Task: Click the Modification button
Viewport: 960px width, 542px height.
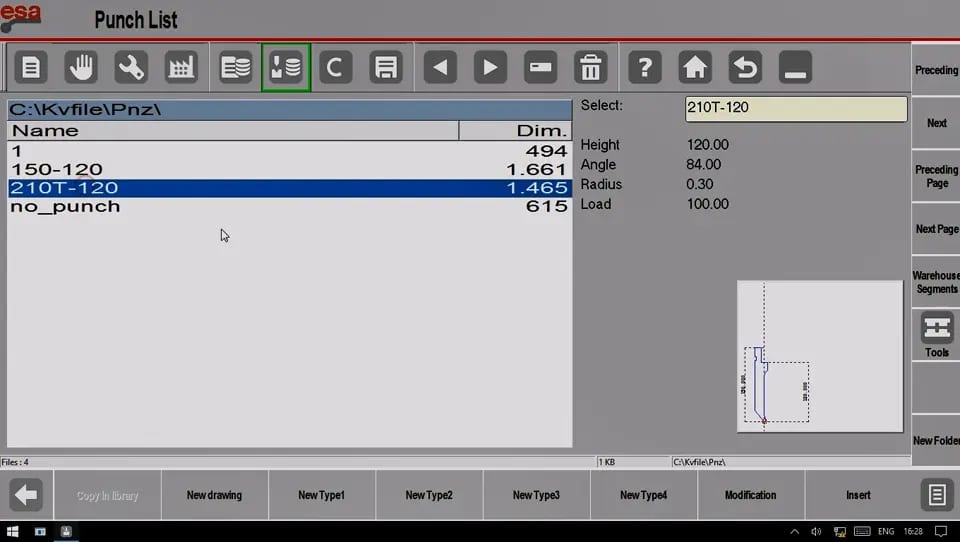Action: (x=751, y=495)
